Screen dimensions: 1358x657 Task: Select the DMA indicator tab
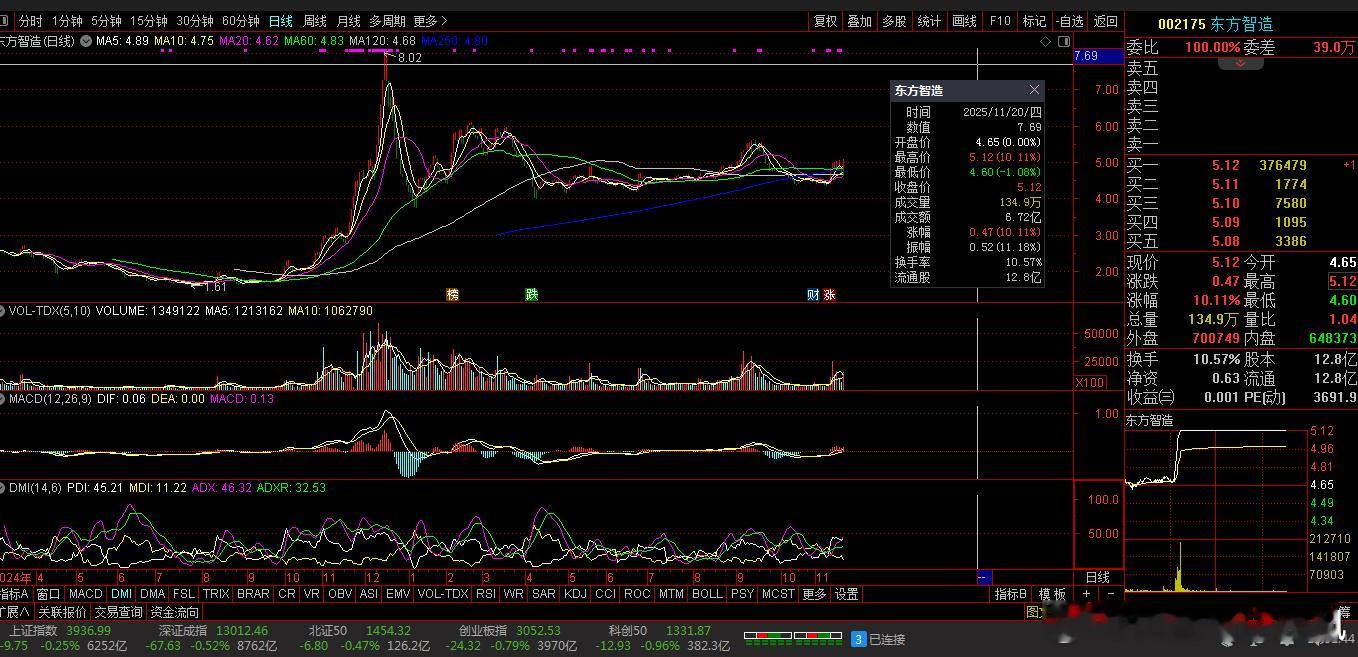click(x=152, y=593)
